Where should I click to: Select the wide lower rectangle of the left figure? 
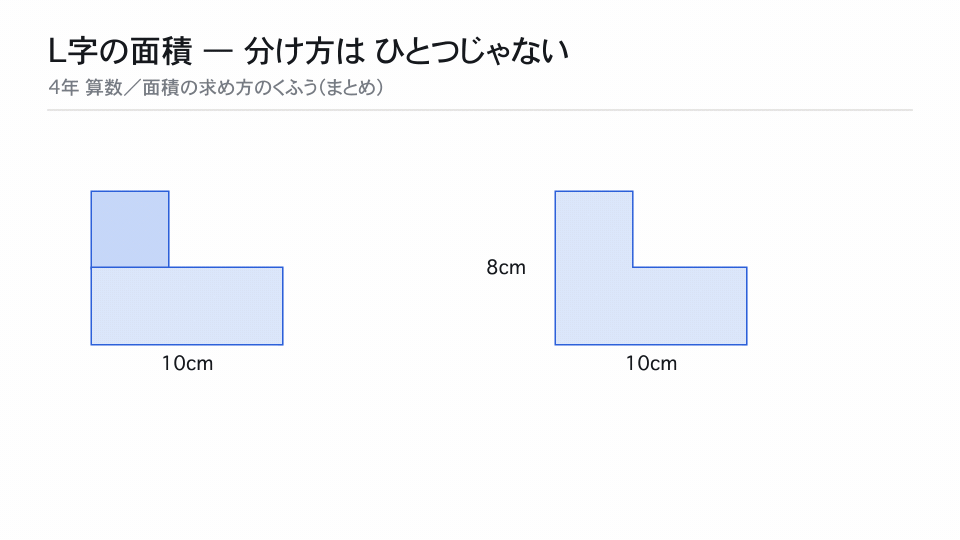pyautogui.click(x=187, y=306)
